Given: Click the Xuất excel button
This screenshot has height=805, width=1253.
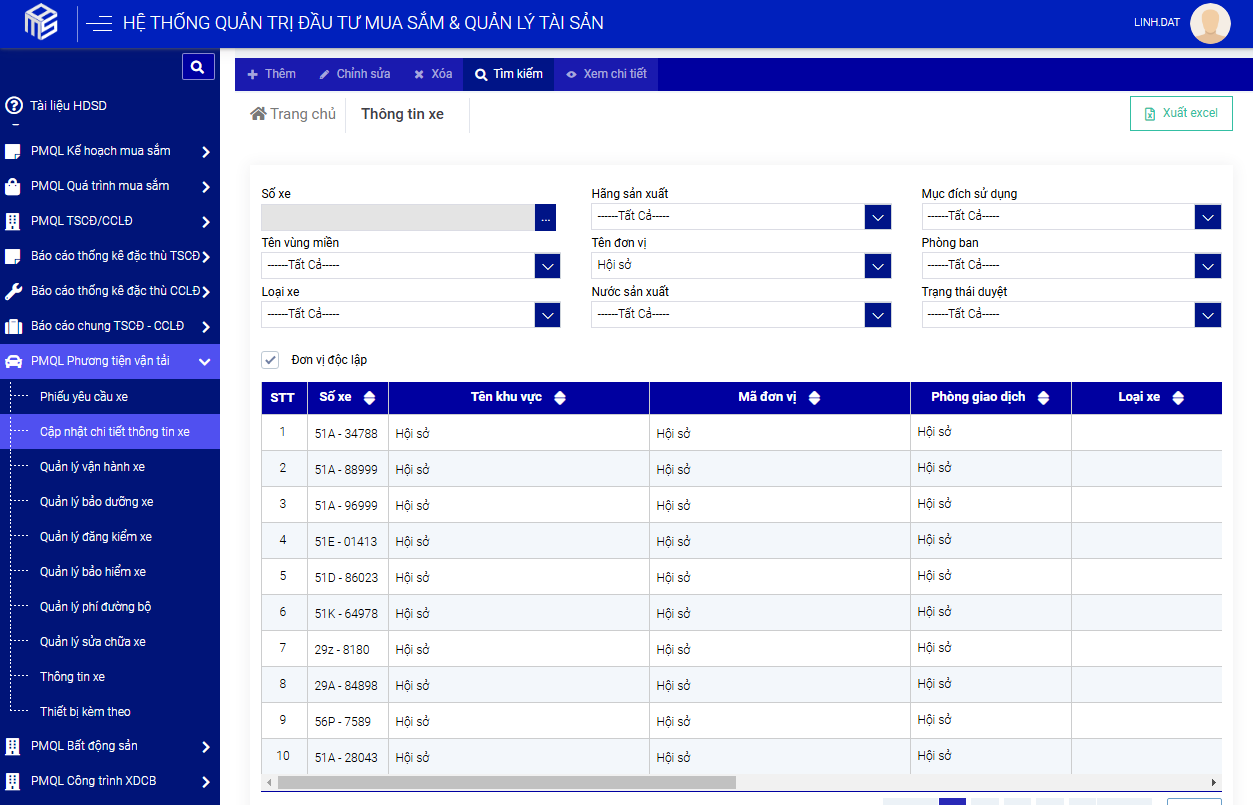Looking at the screenshot, I should coord(1181,114).
